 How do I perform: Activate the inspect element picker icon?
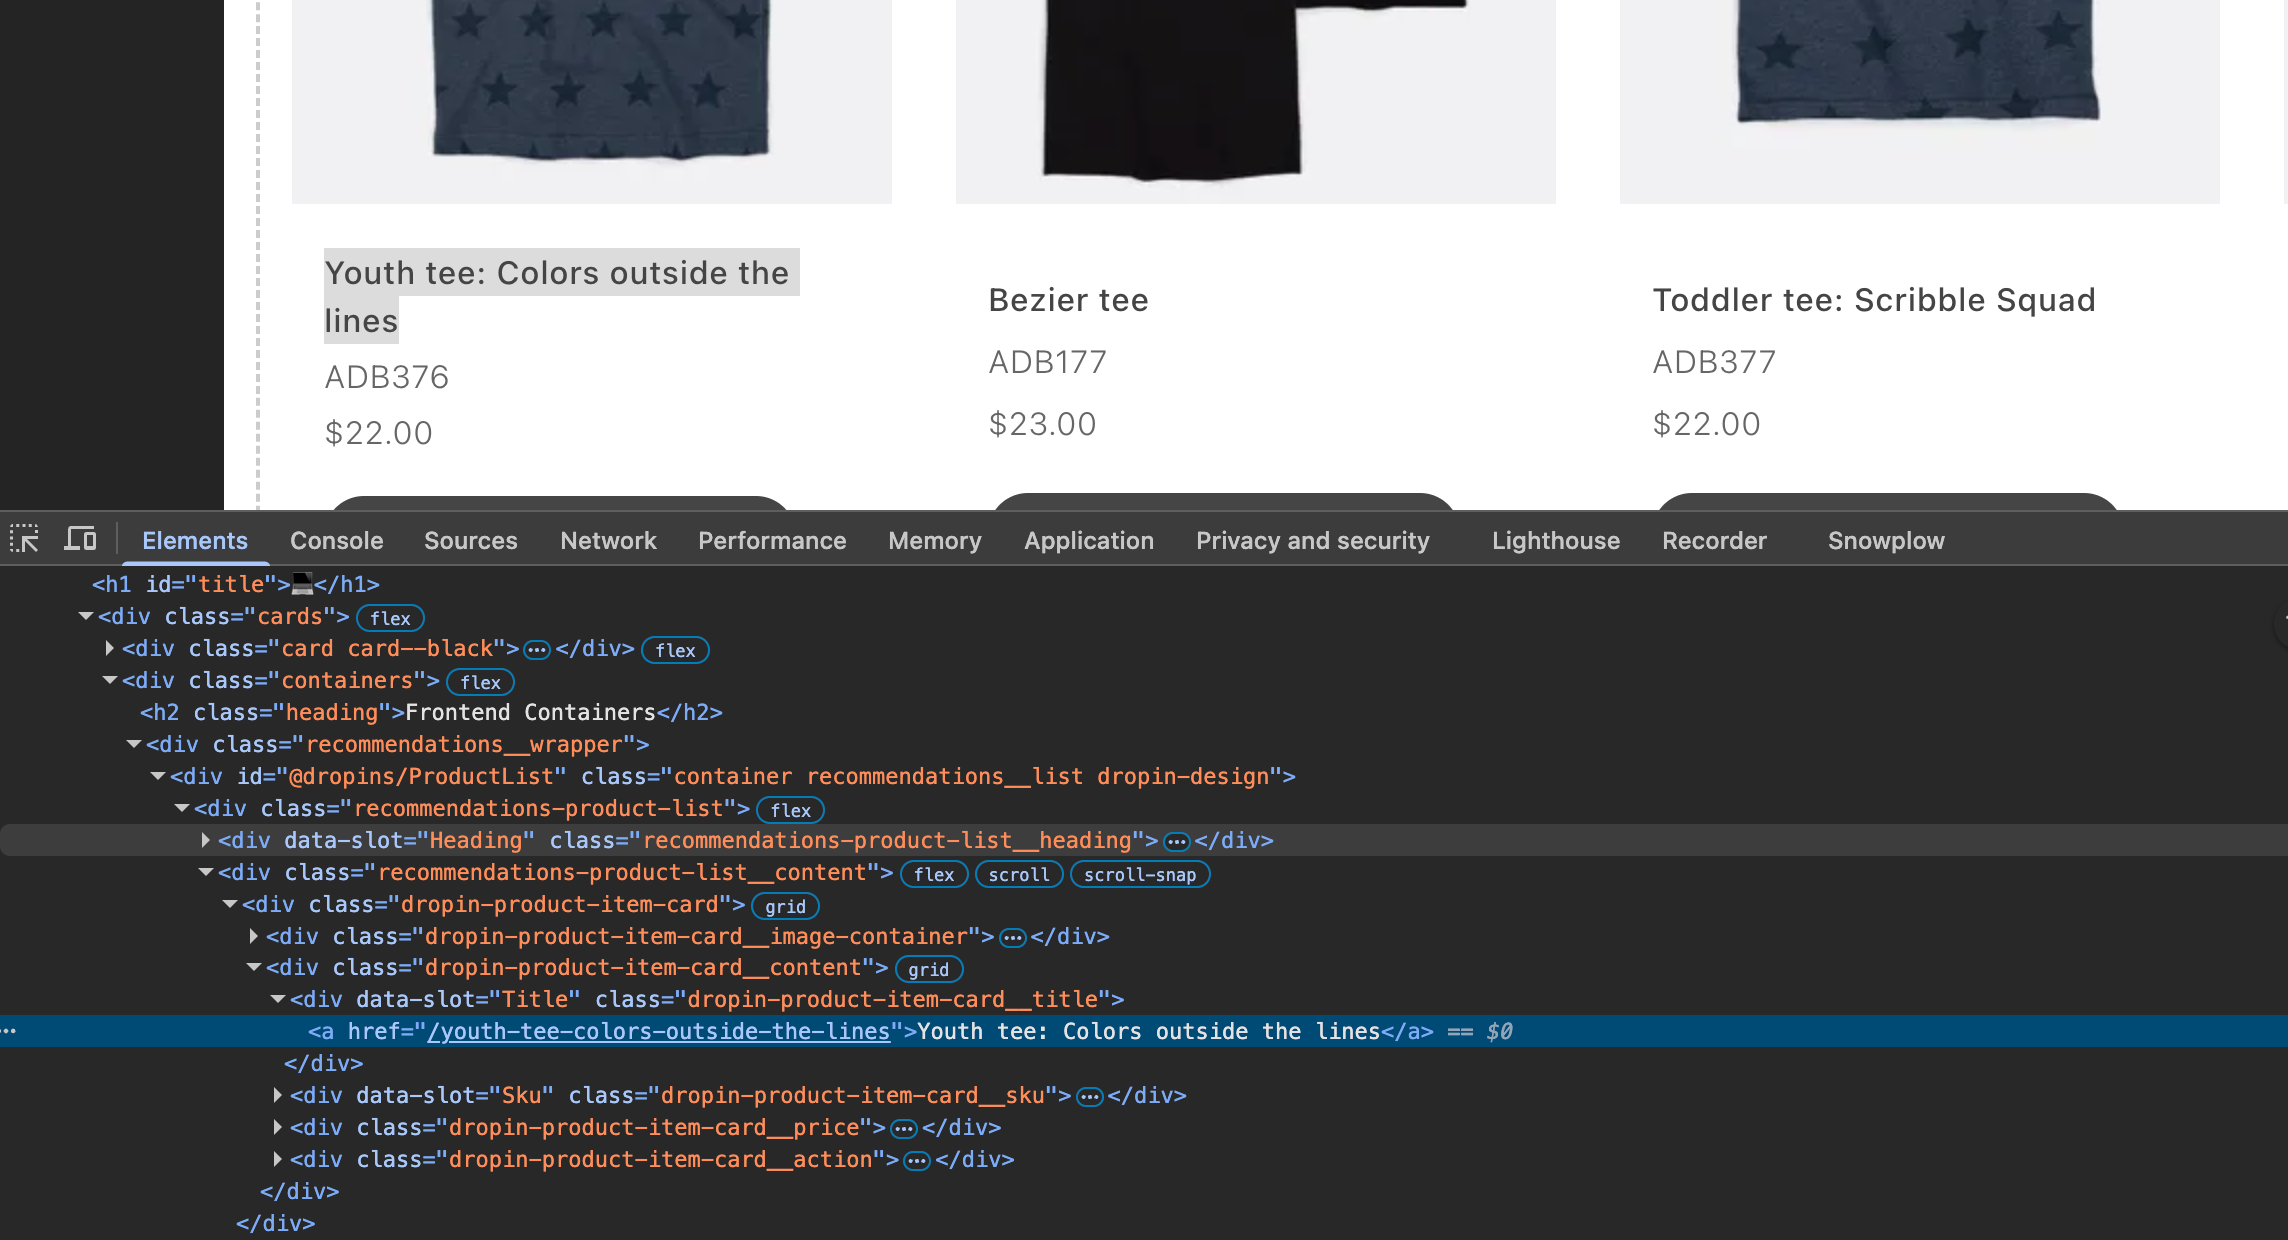click(24, 539)
